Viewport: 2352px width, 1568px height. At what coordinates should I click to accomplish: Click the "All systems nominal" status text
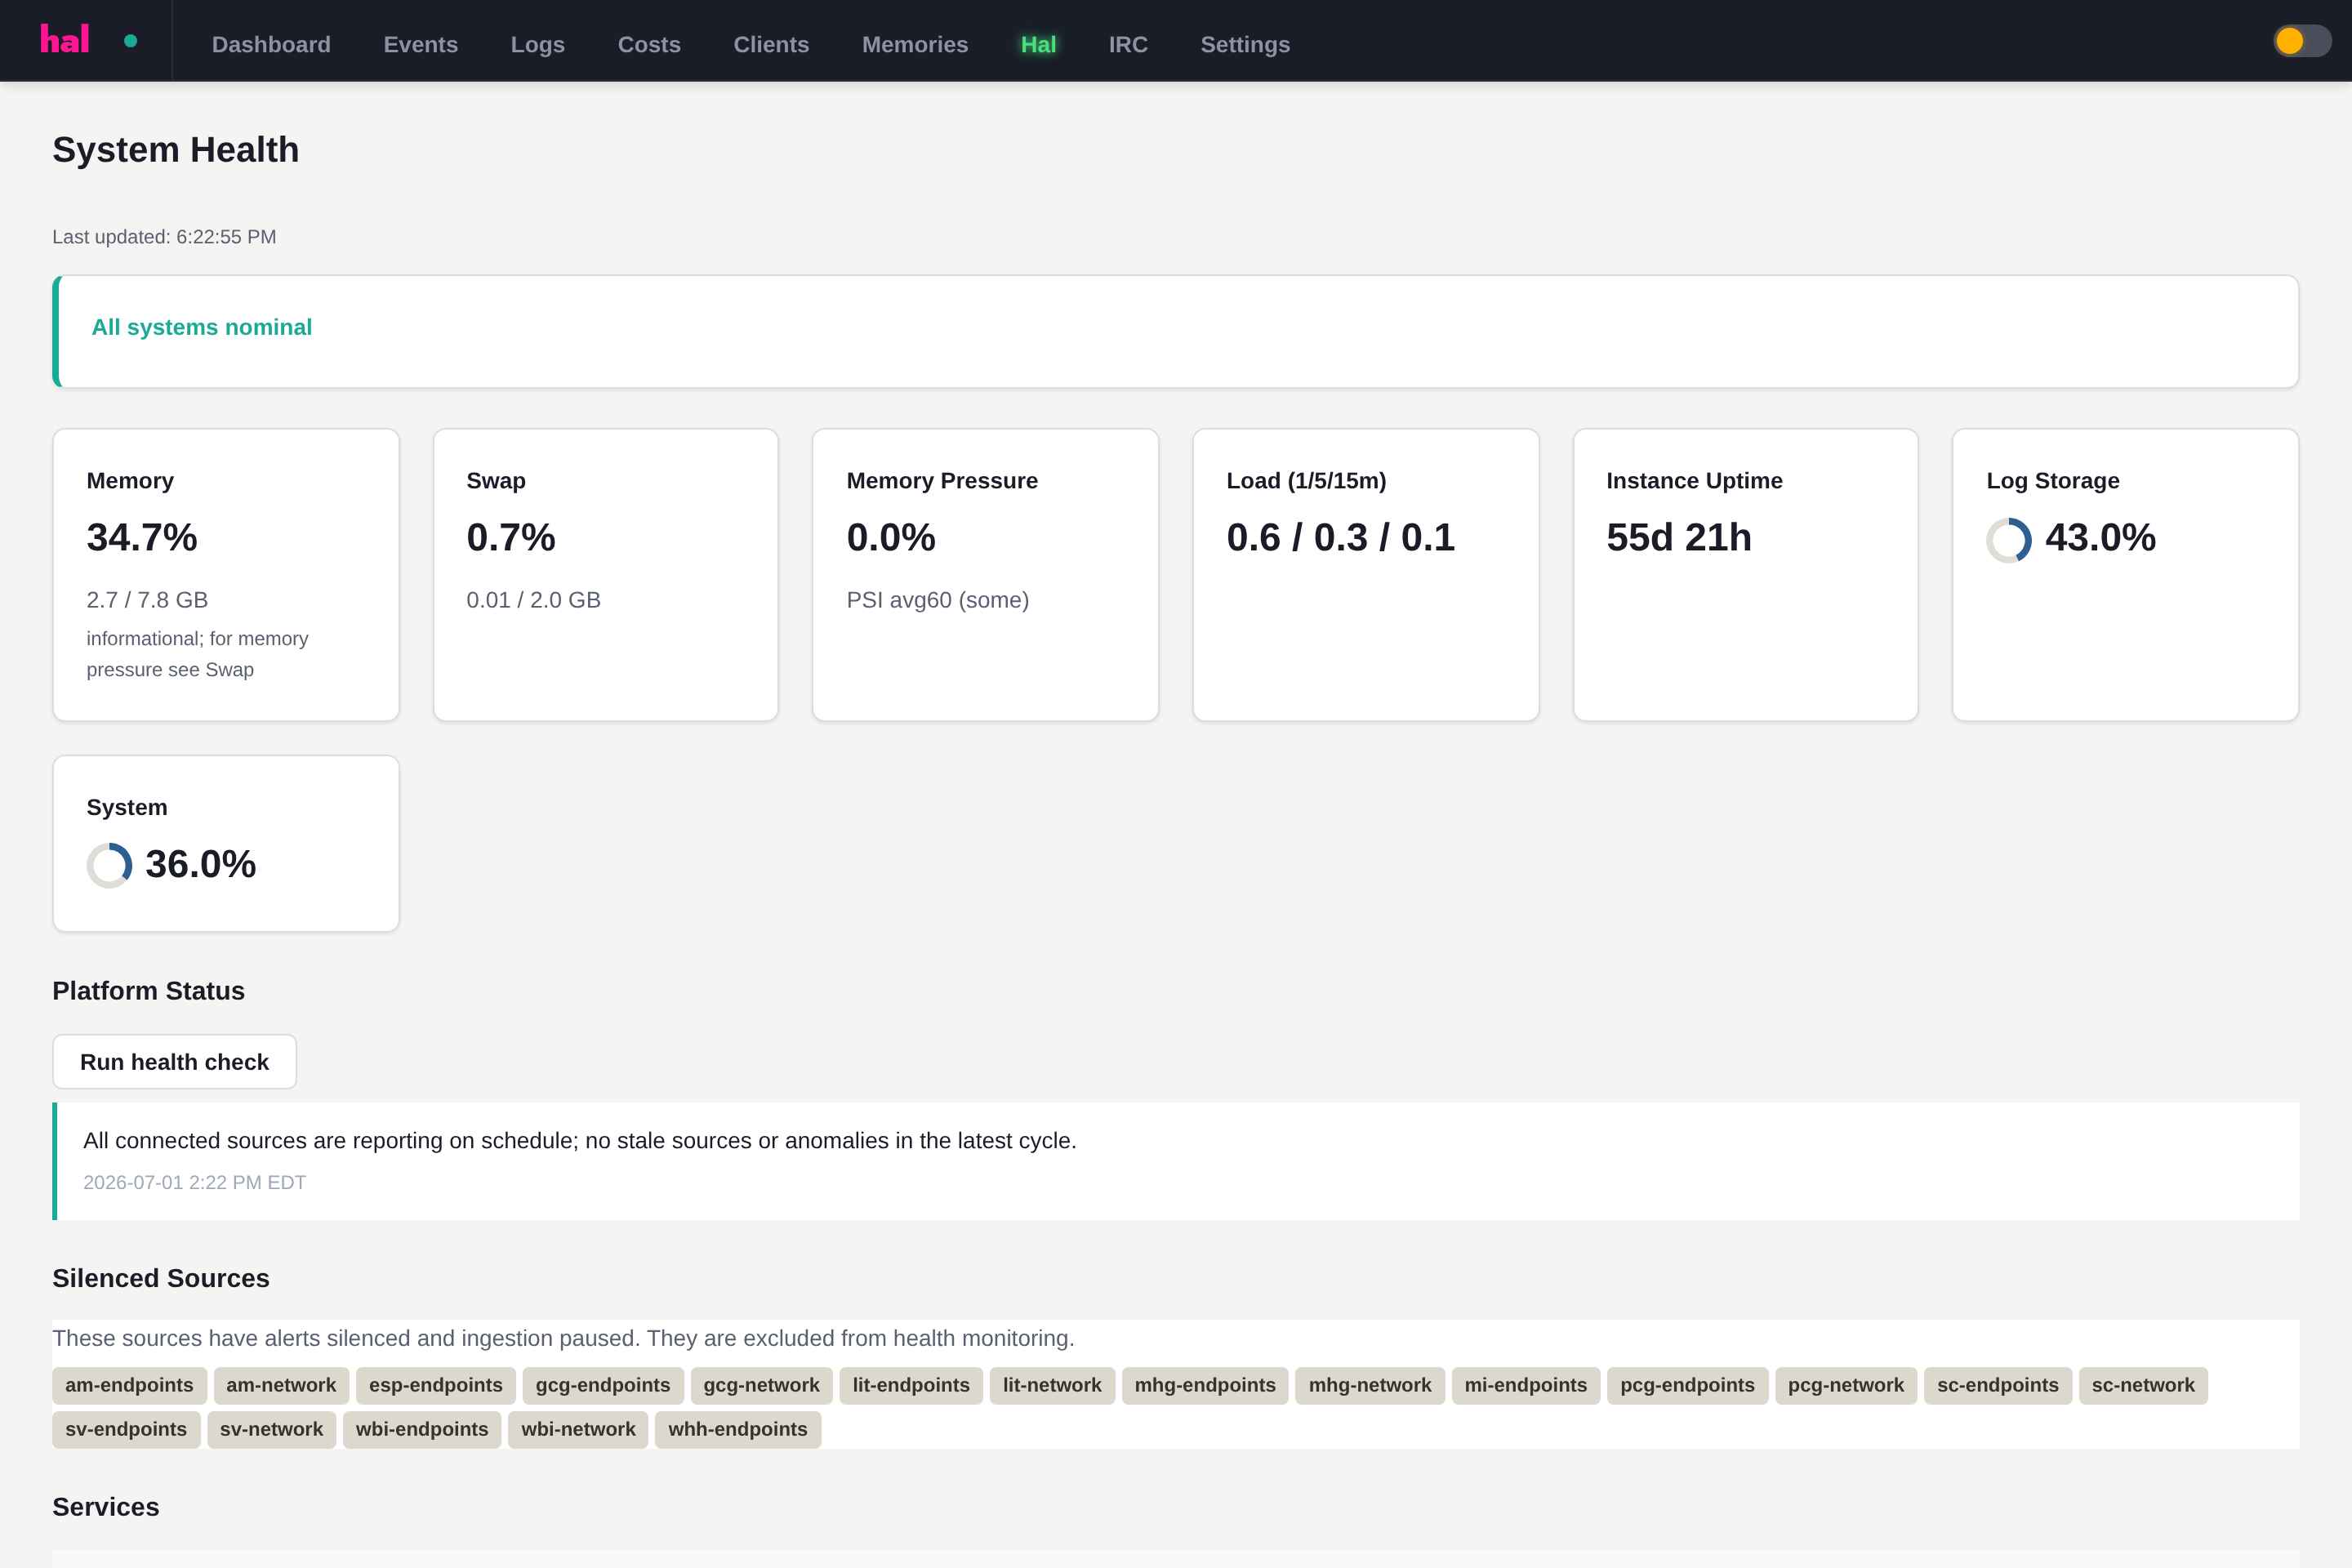[x=202, y=327]
